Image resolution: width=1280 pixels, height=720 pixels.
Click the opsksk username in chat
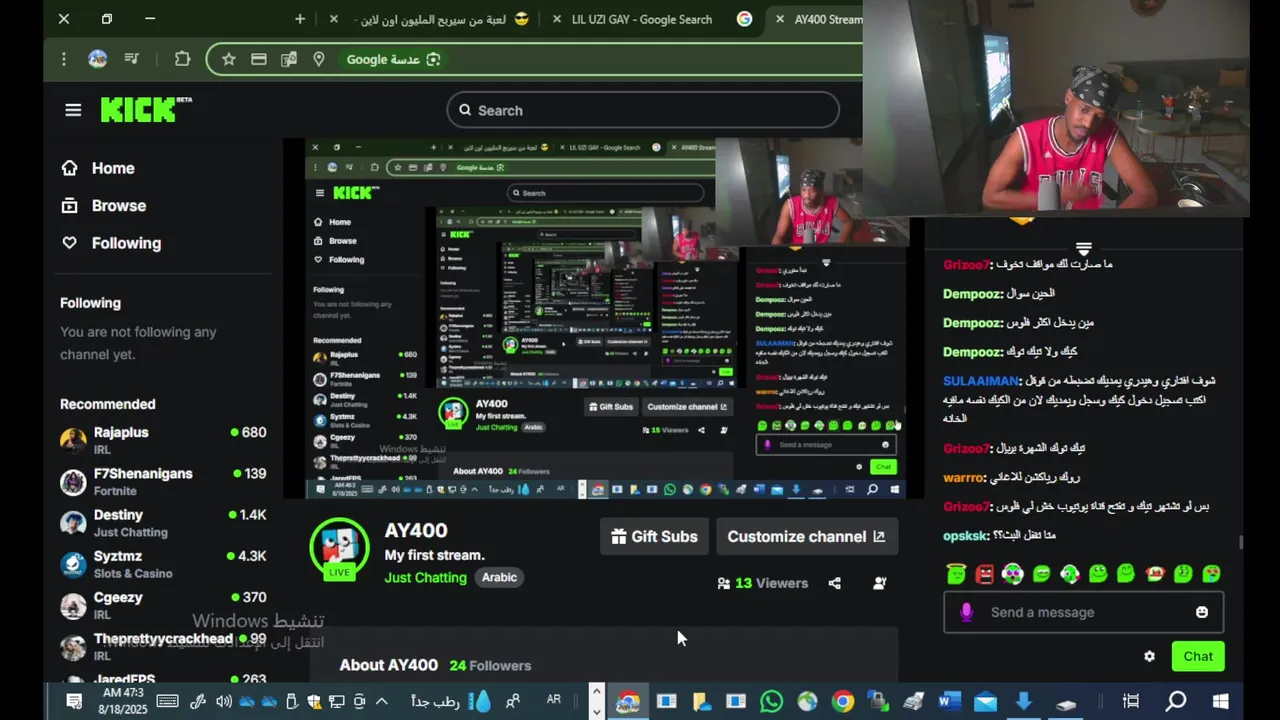(x=965, y=536)
